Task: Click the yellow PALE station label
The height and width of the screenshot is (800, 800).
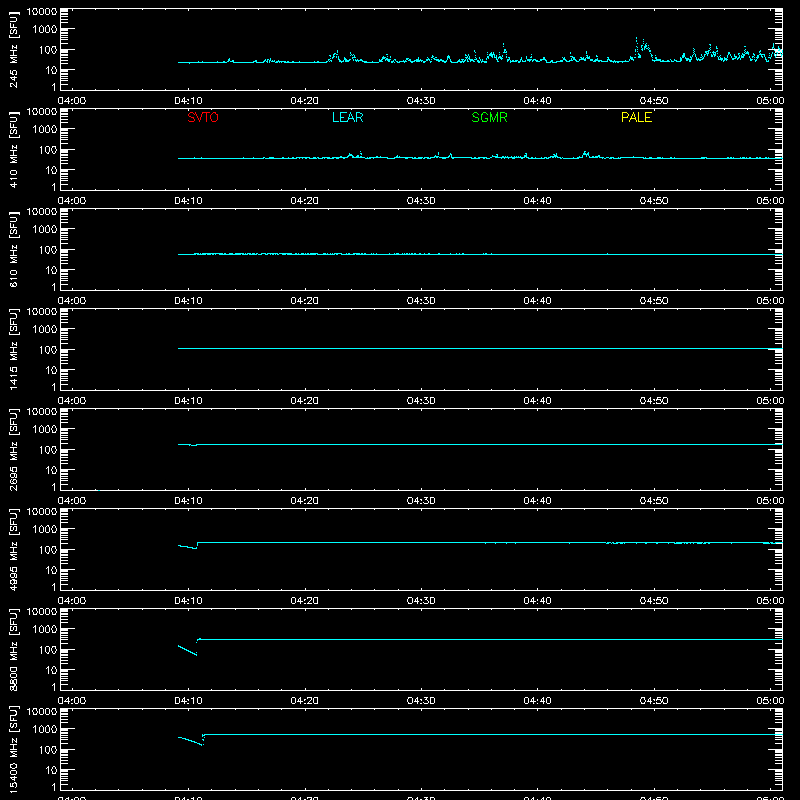Action: point(636,117)
